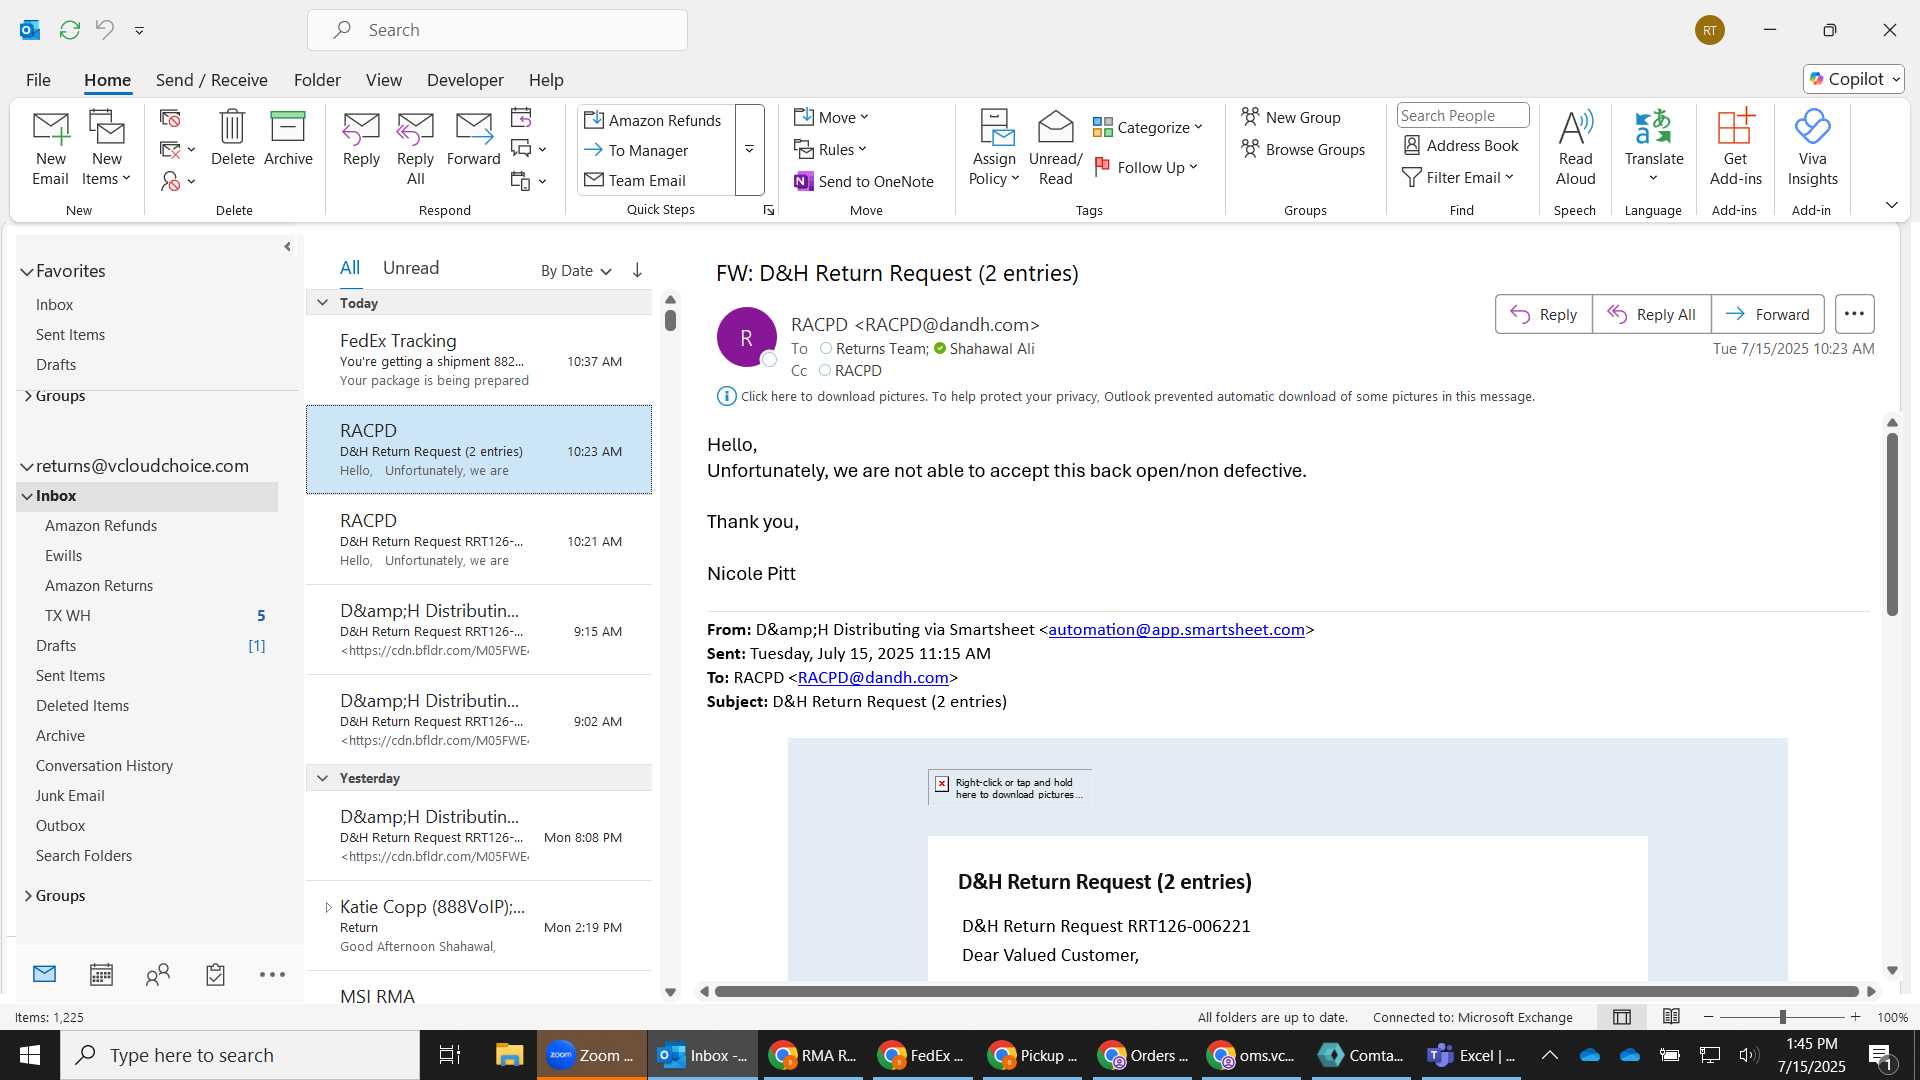Collapse the returns@vcloudchoice.com account tree
This screenshot has width=1920, height=1080.
coord(27,466)
